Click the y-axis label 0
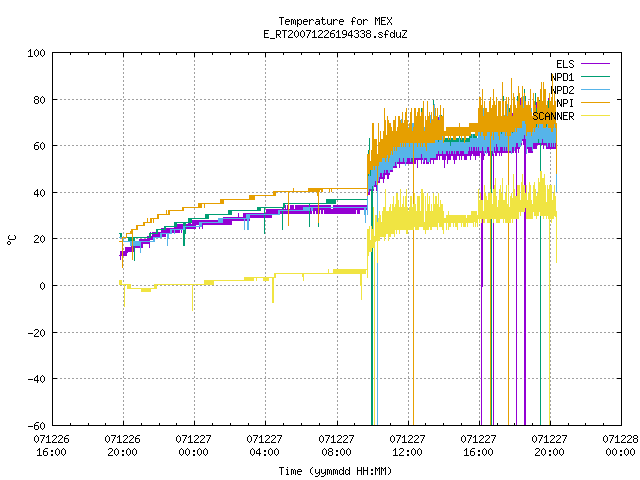The width and height of the screenshot is (640, 480). (42, 286)
